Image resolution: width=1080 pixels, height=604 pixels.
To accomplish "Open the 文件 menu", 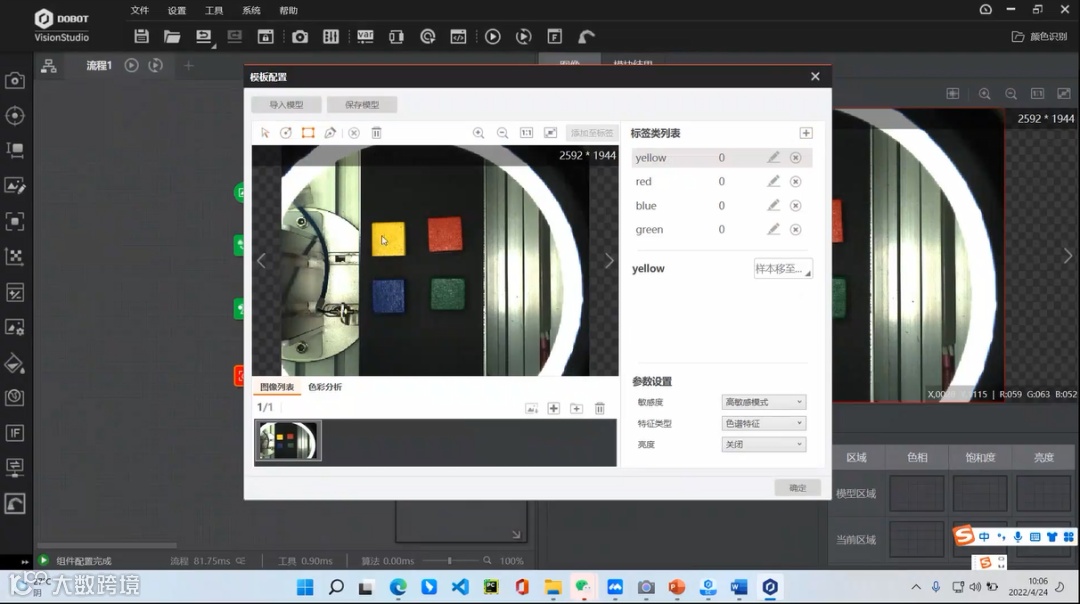I will [x=140, y=10].
